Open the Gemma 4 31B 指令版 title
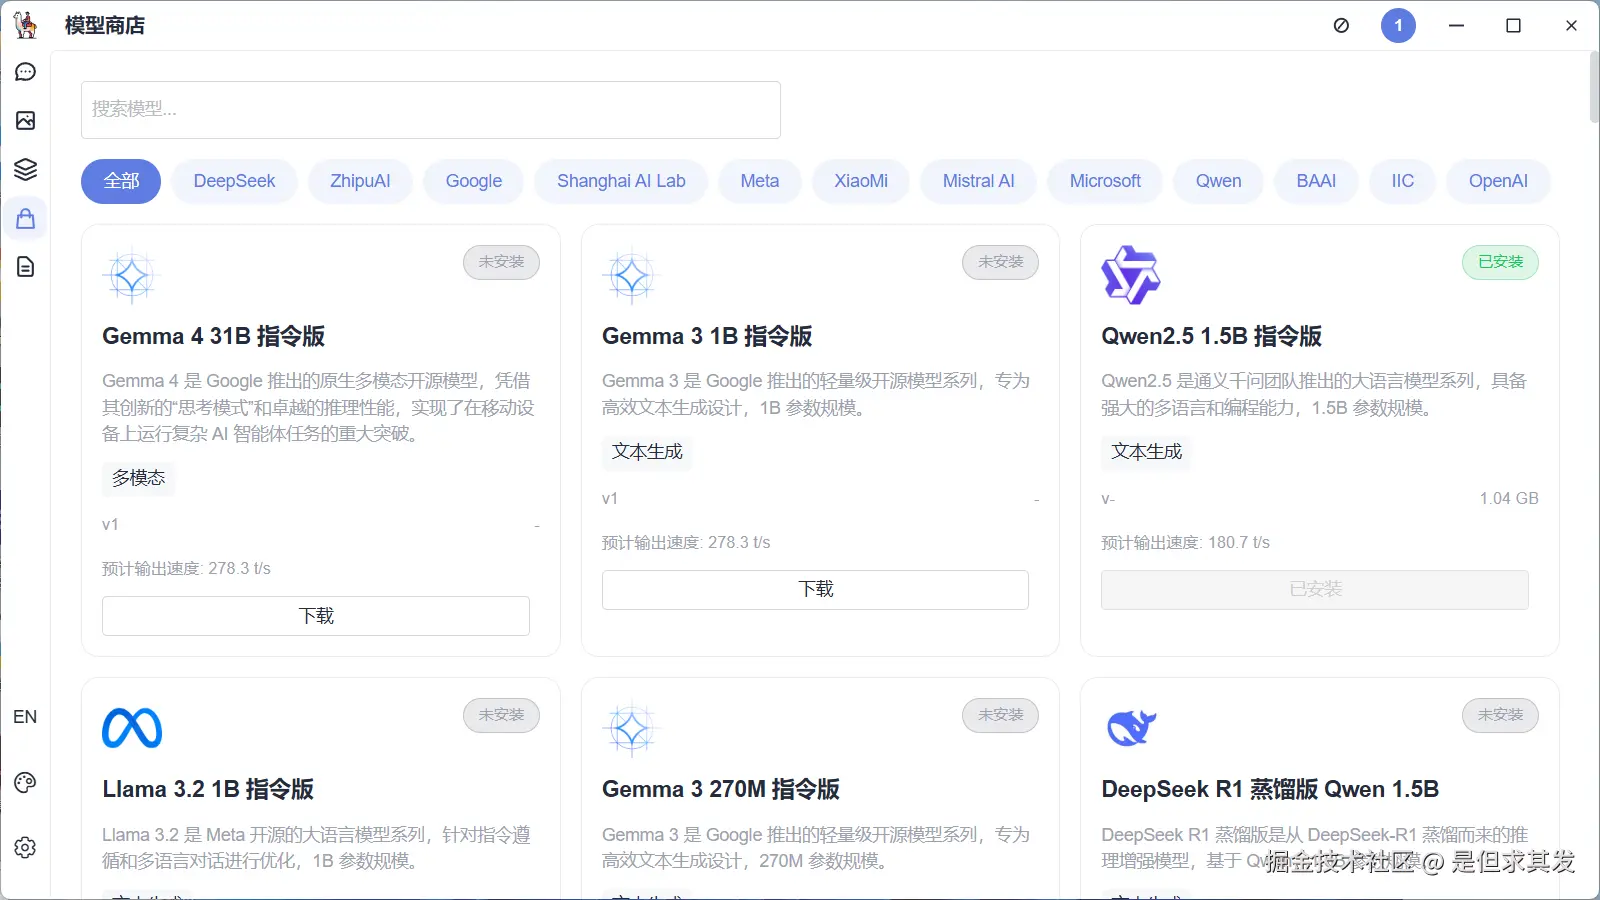This screenshot has width=1600, height=900. (214, 336)
